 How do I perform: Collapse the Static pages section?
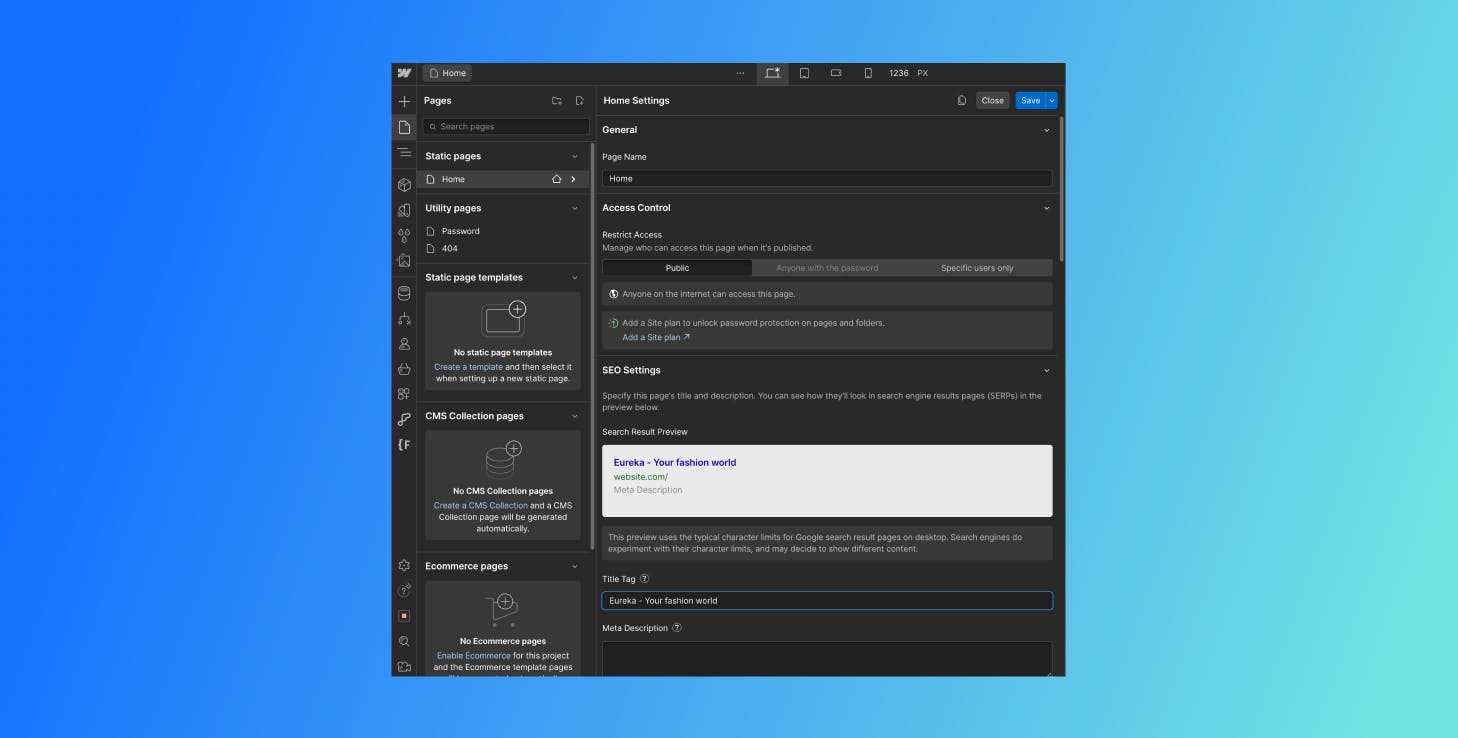point(574,156)
